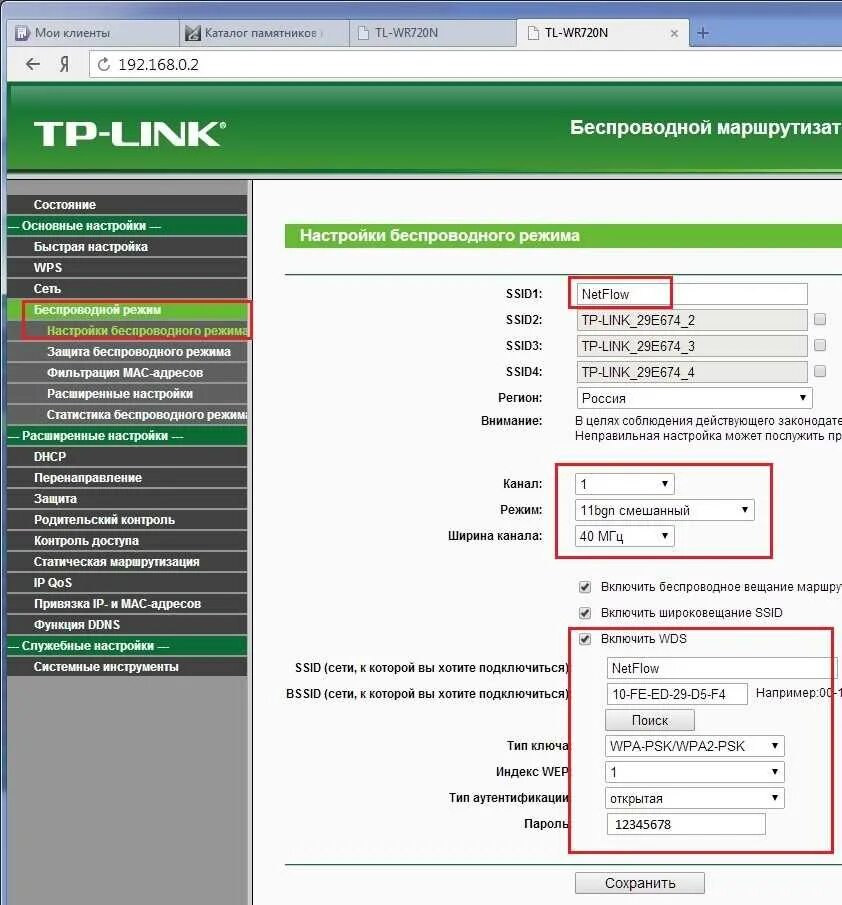Open Статическая маршрутизация menu item
842x905 pixels.
[127, 562]
